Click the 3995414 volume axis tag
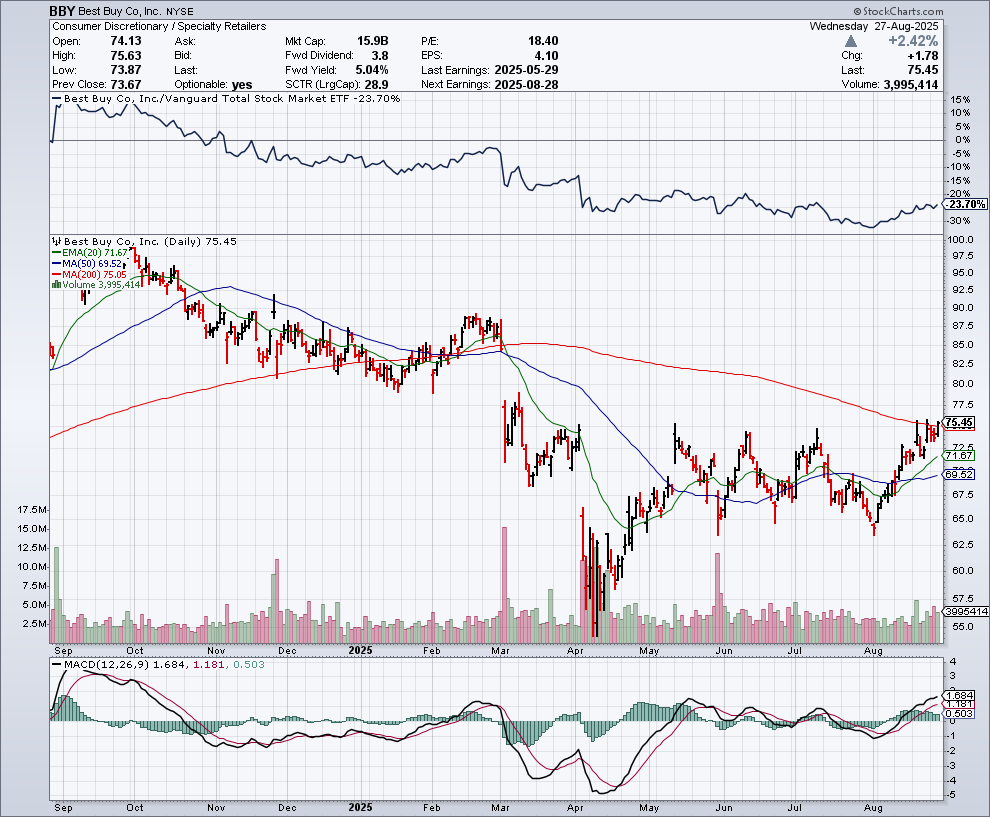 [x=966, y=611]
